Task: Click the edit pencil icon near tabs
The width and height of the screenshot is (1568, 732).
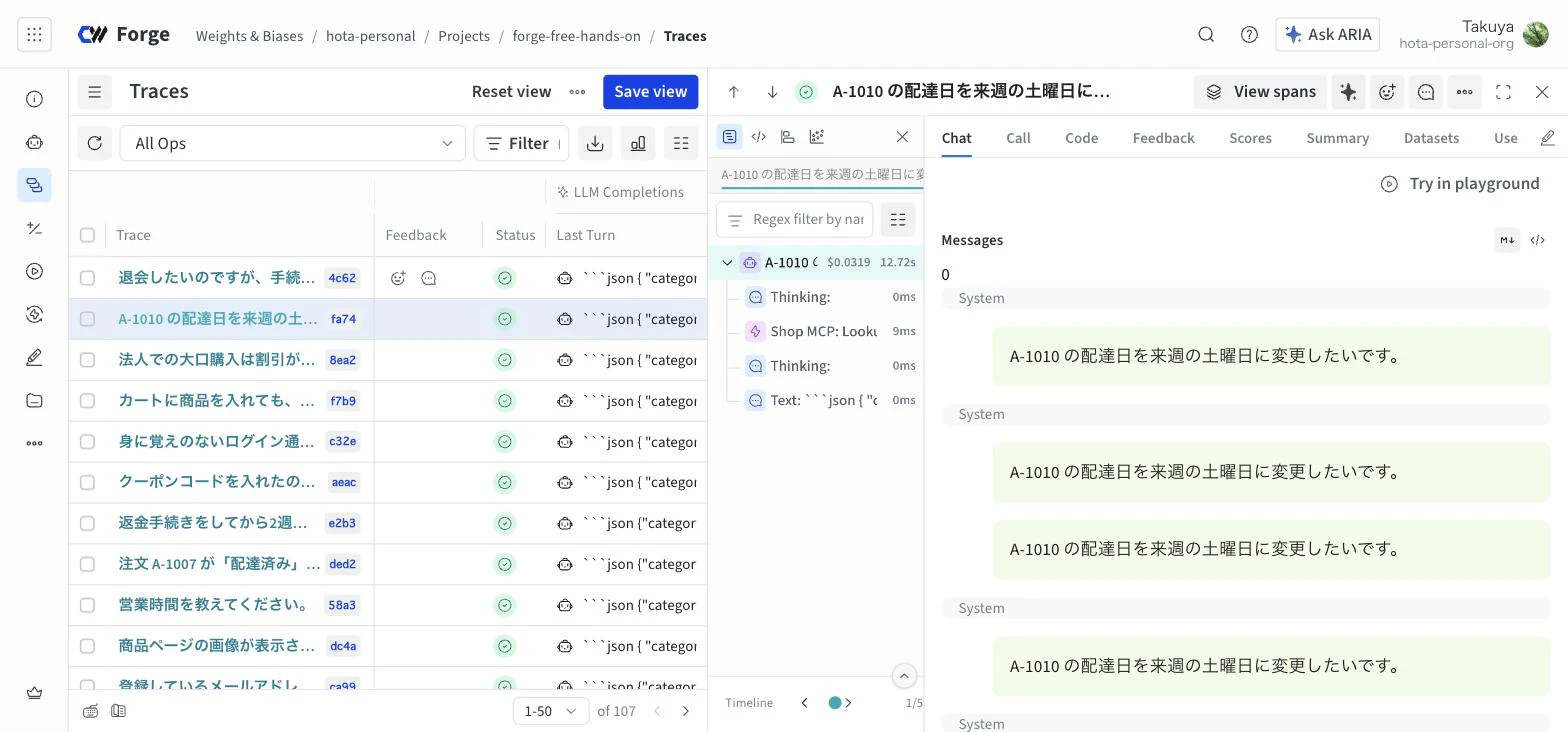Action: point(1548,138)
